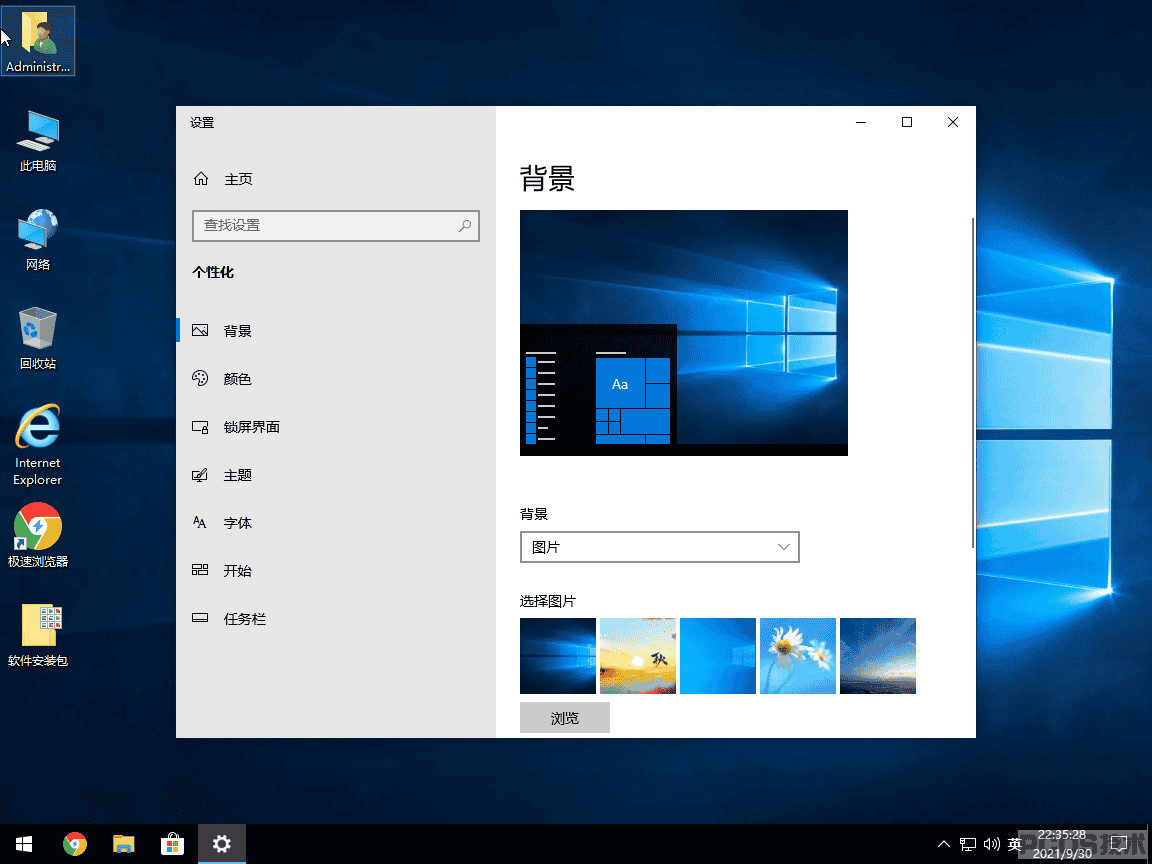Open the 锁屏界面 settings page
This screenshot has height=864, width=1152.
[x=336, y=427]
